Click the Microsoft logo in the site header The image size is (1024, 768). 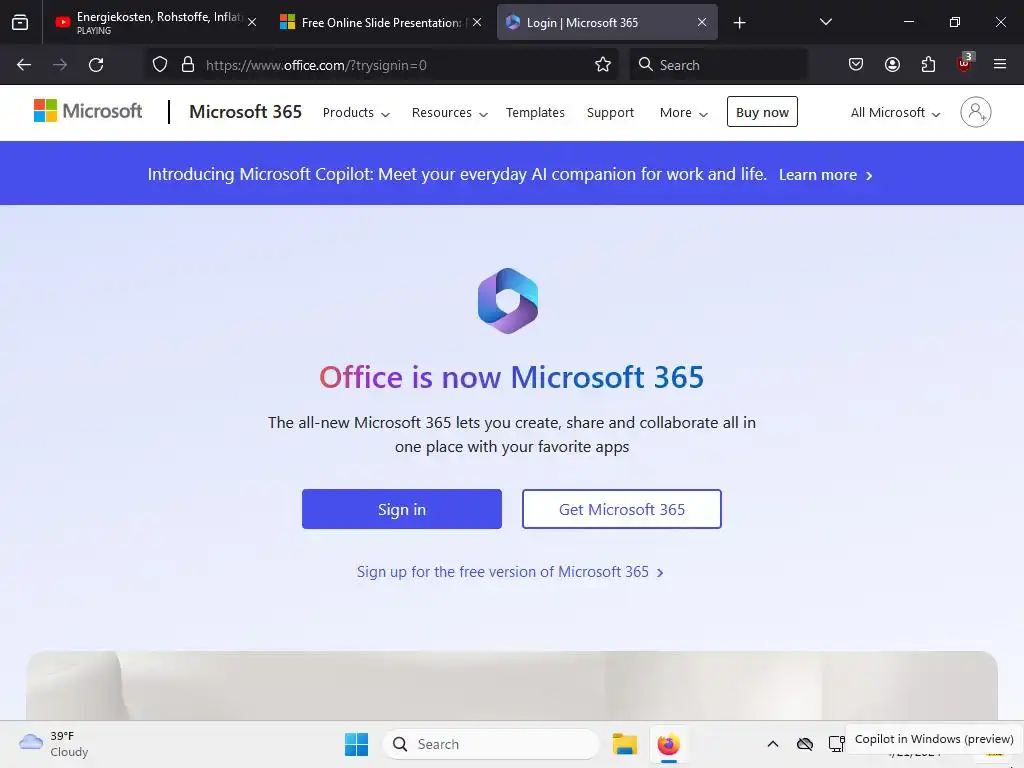coord(88,111)
